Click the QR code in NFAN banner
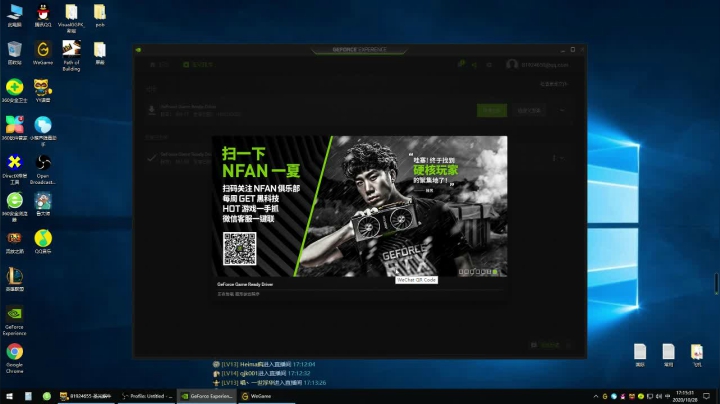 (x=240, y=248)
